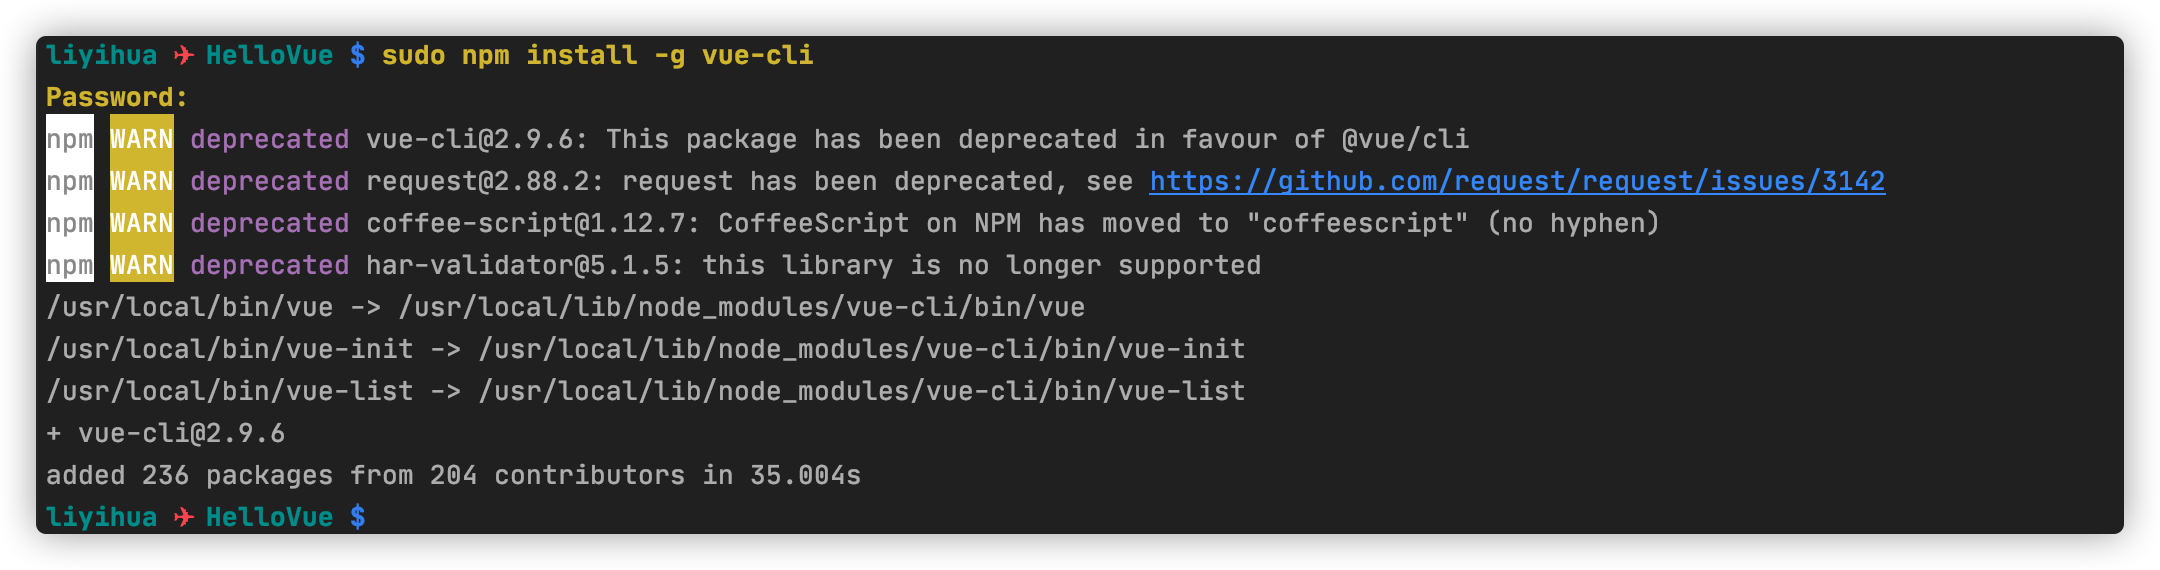This screenshot has height=570, width=2160.
Task: Click the 'sudo npm install -g vue-cli' command text
Action: 597,55
